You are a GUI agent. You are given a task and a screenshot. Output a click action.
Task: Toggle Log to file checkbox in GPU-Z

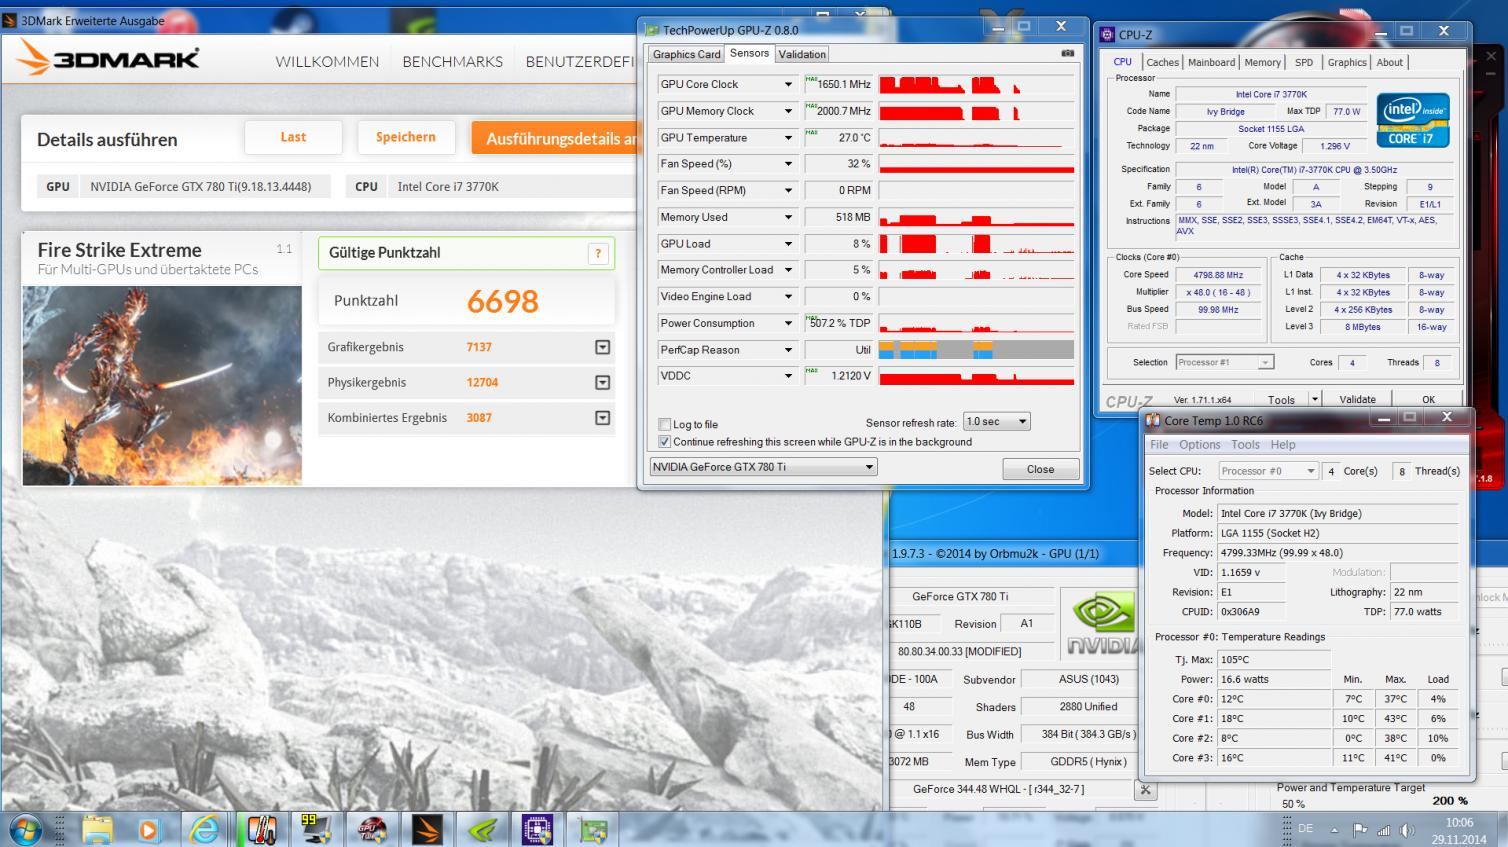pos(665,424)
